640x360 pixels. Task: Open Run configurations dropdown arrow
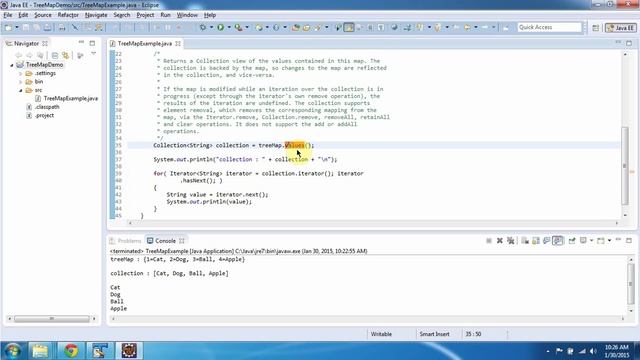[x=229, y=27]
